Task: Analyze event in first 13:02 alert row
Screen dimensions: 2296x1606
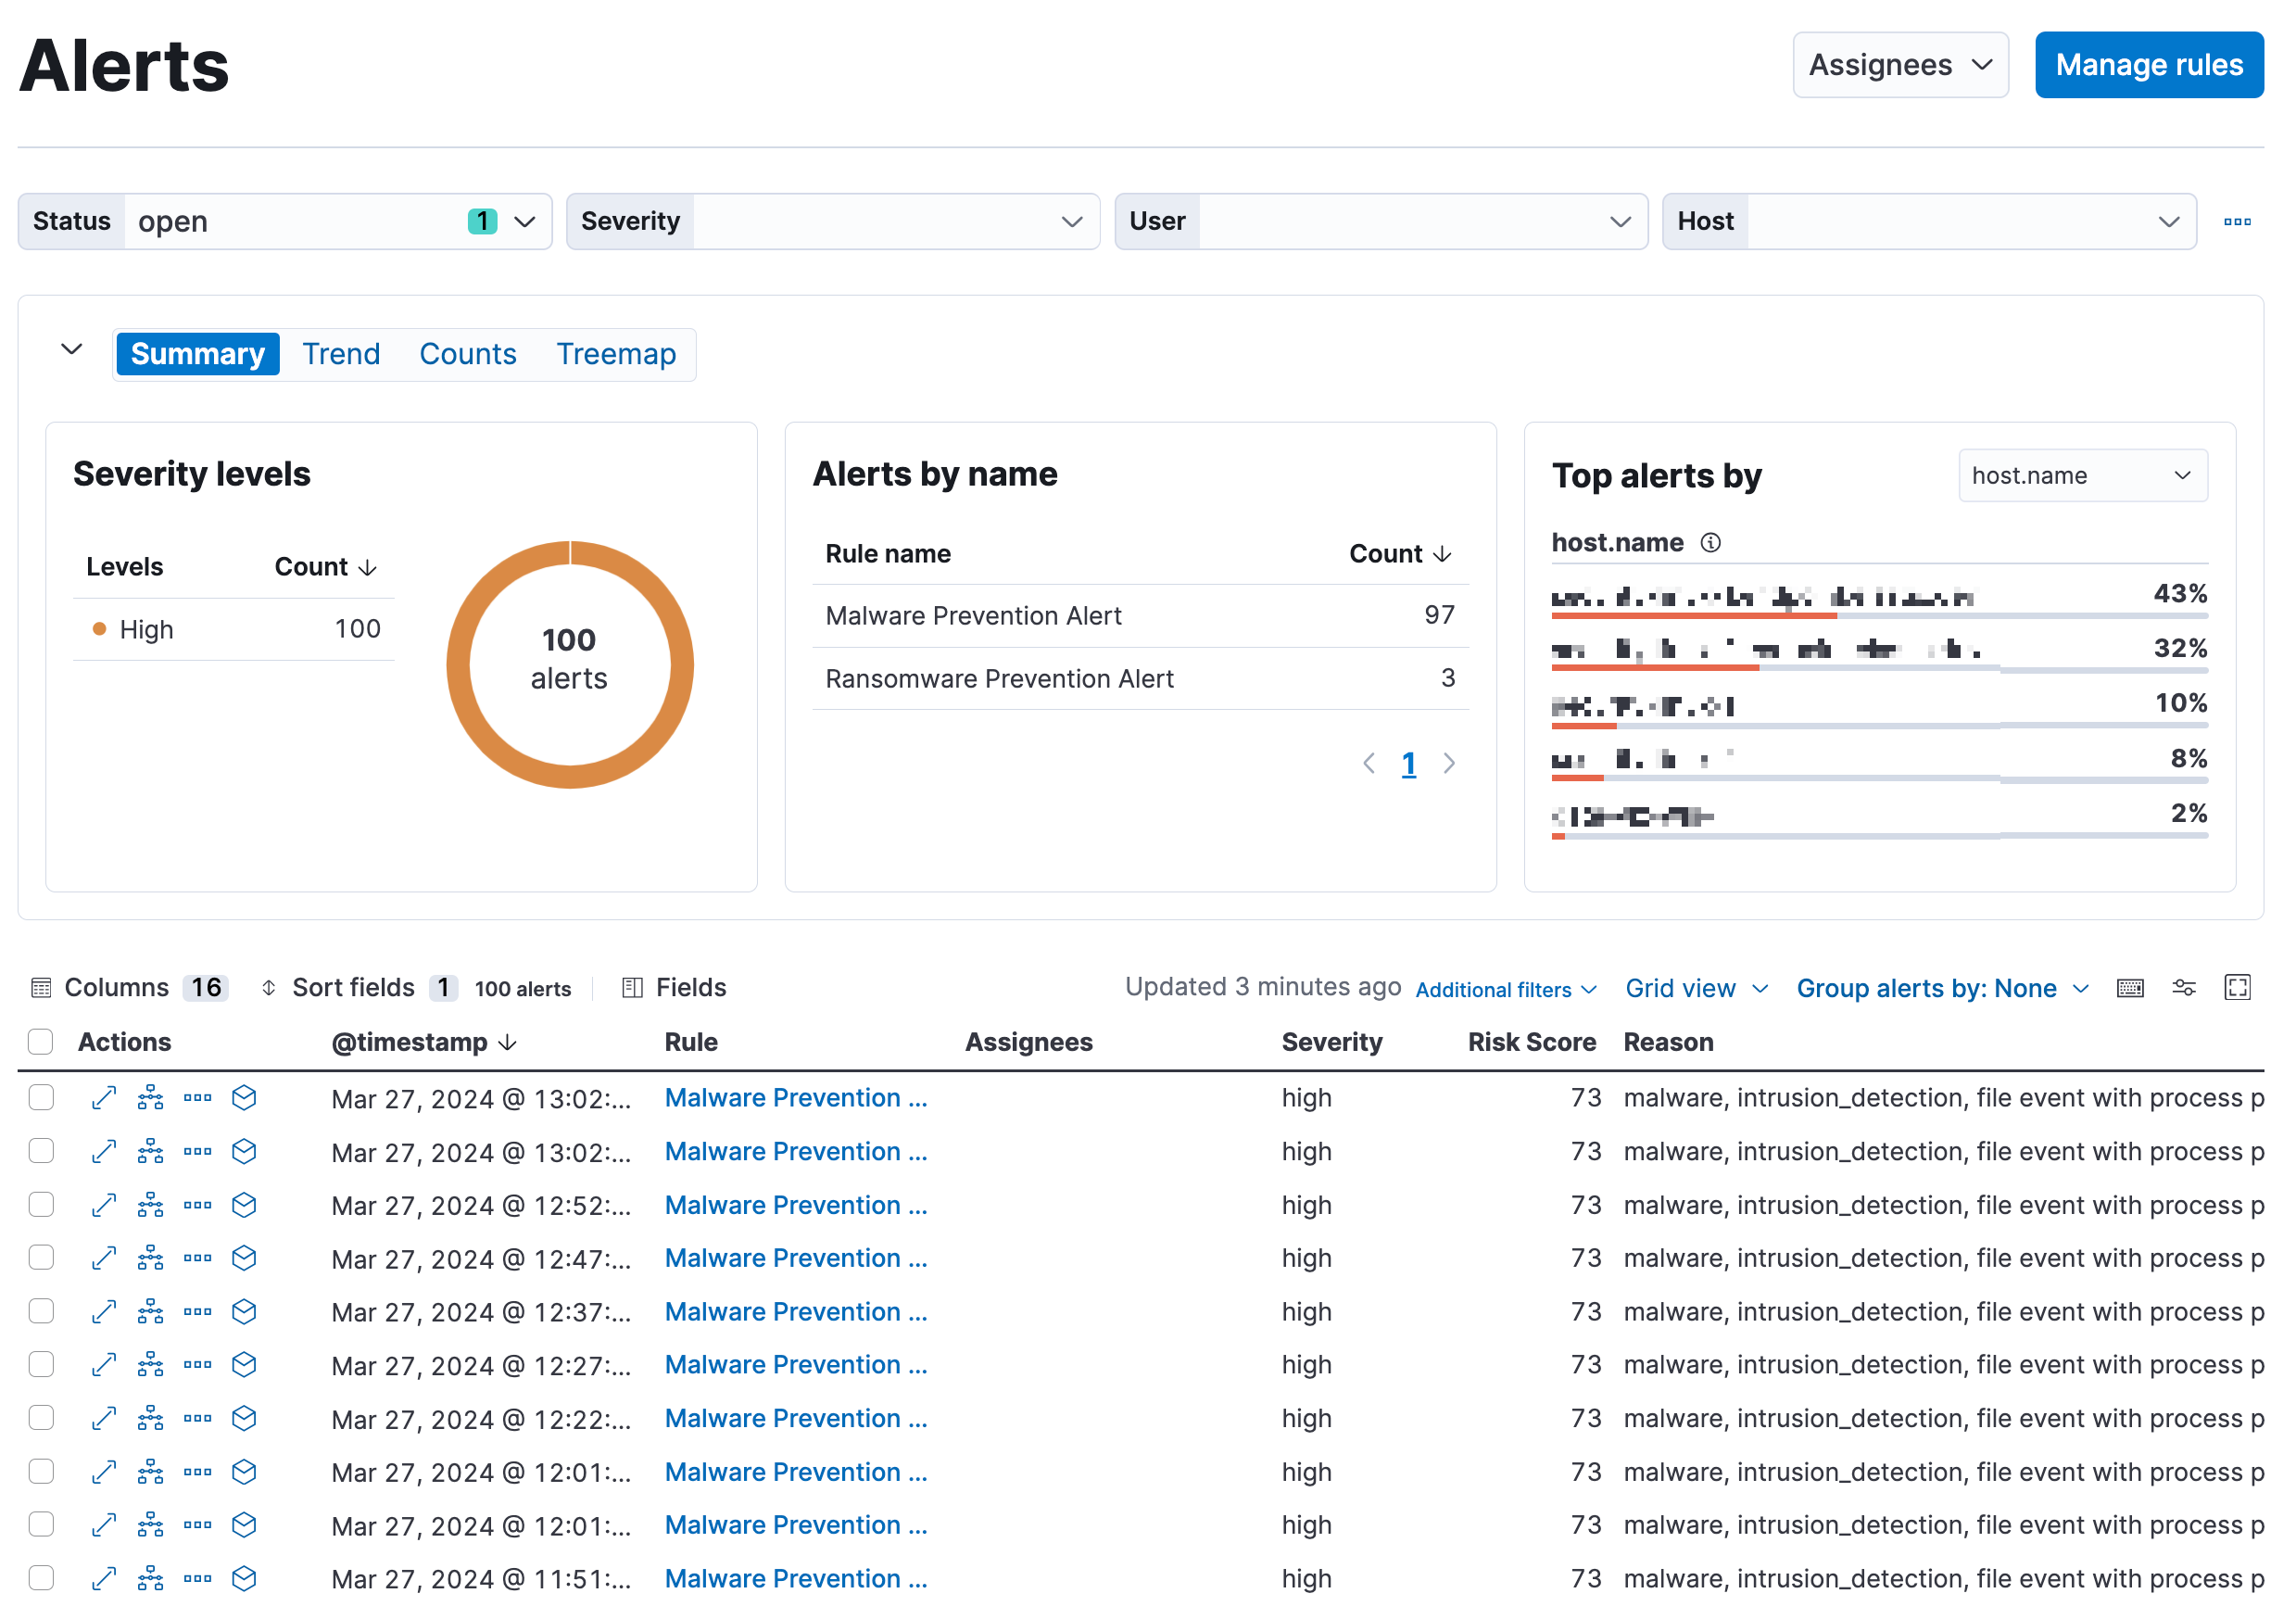Action: click(151, 1098)
